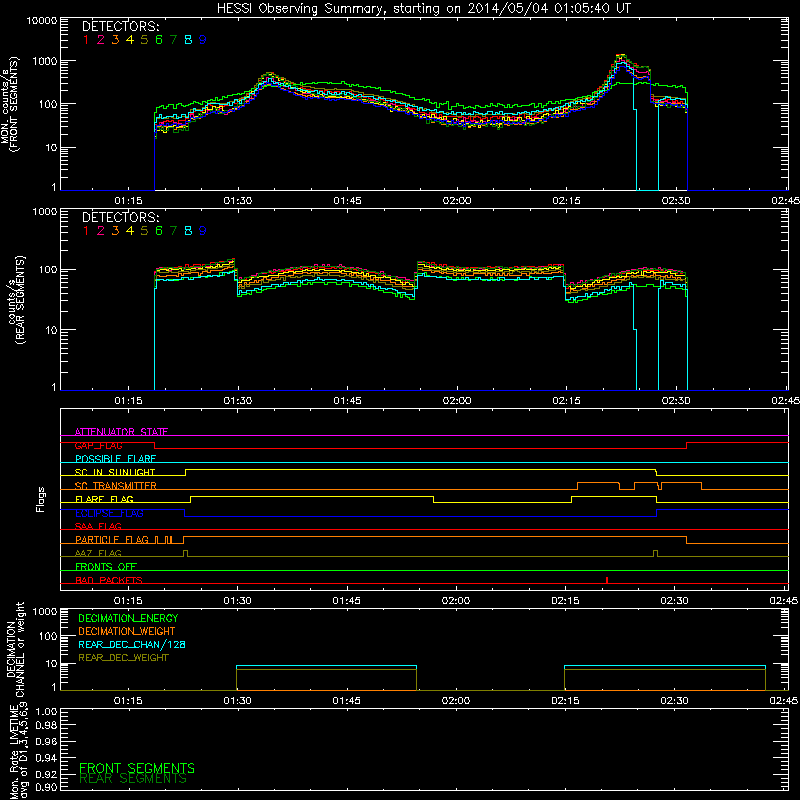Click the REAR SEGMENTS counts/s axis label
Viewport: 800px width, 800px height.
tap(15, 300)
